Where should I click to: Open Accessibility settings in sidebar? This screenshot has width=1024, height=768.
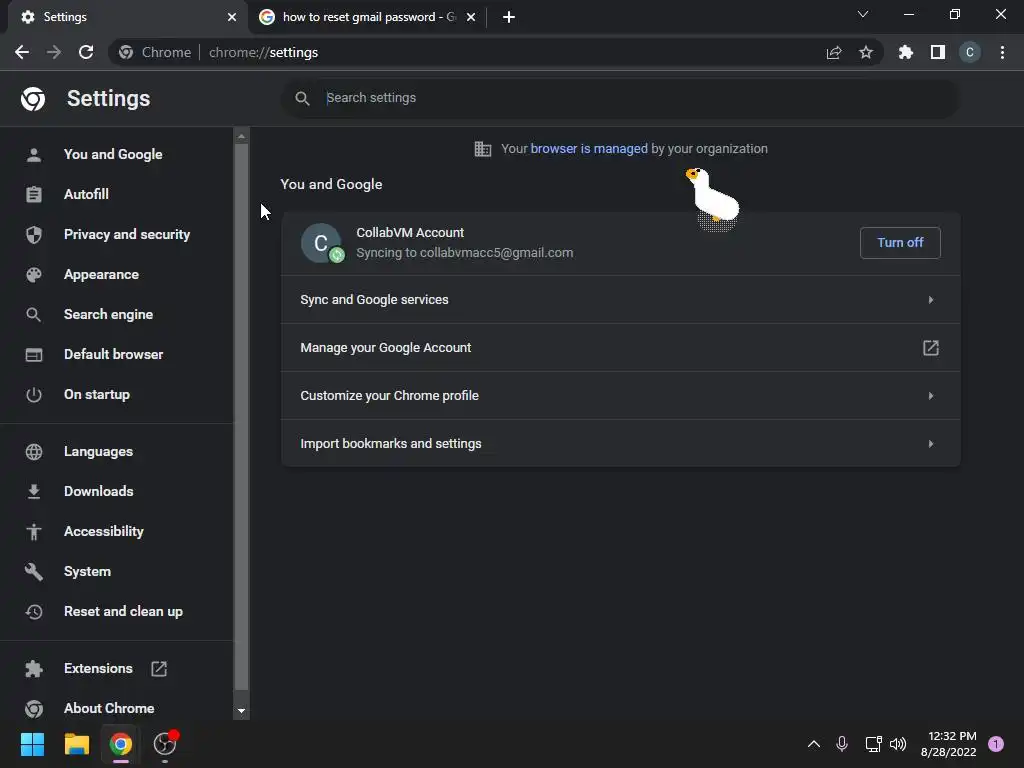coord(103,532)
